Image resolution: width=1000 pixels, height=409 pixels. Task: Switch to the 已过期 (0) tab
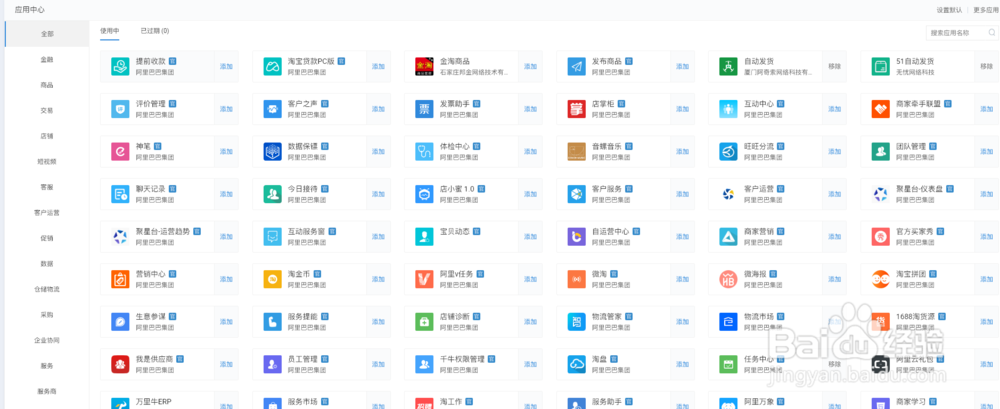pos(155,31)
